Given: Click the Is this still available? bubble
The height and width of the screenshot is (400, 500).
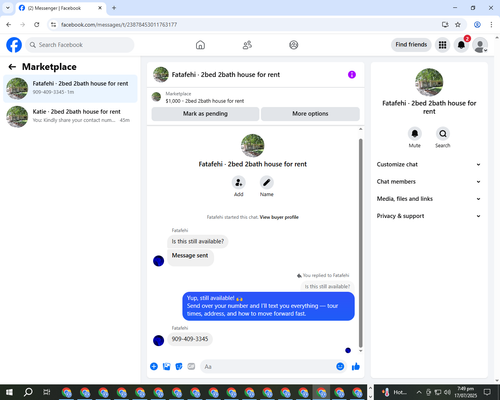Looking at the screenshot, I should (x=198, y=241).
